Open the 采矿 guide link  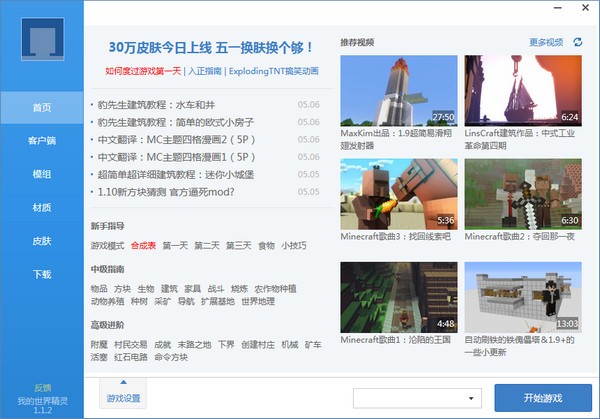[x=163, y=302]
